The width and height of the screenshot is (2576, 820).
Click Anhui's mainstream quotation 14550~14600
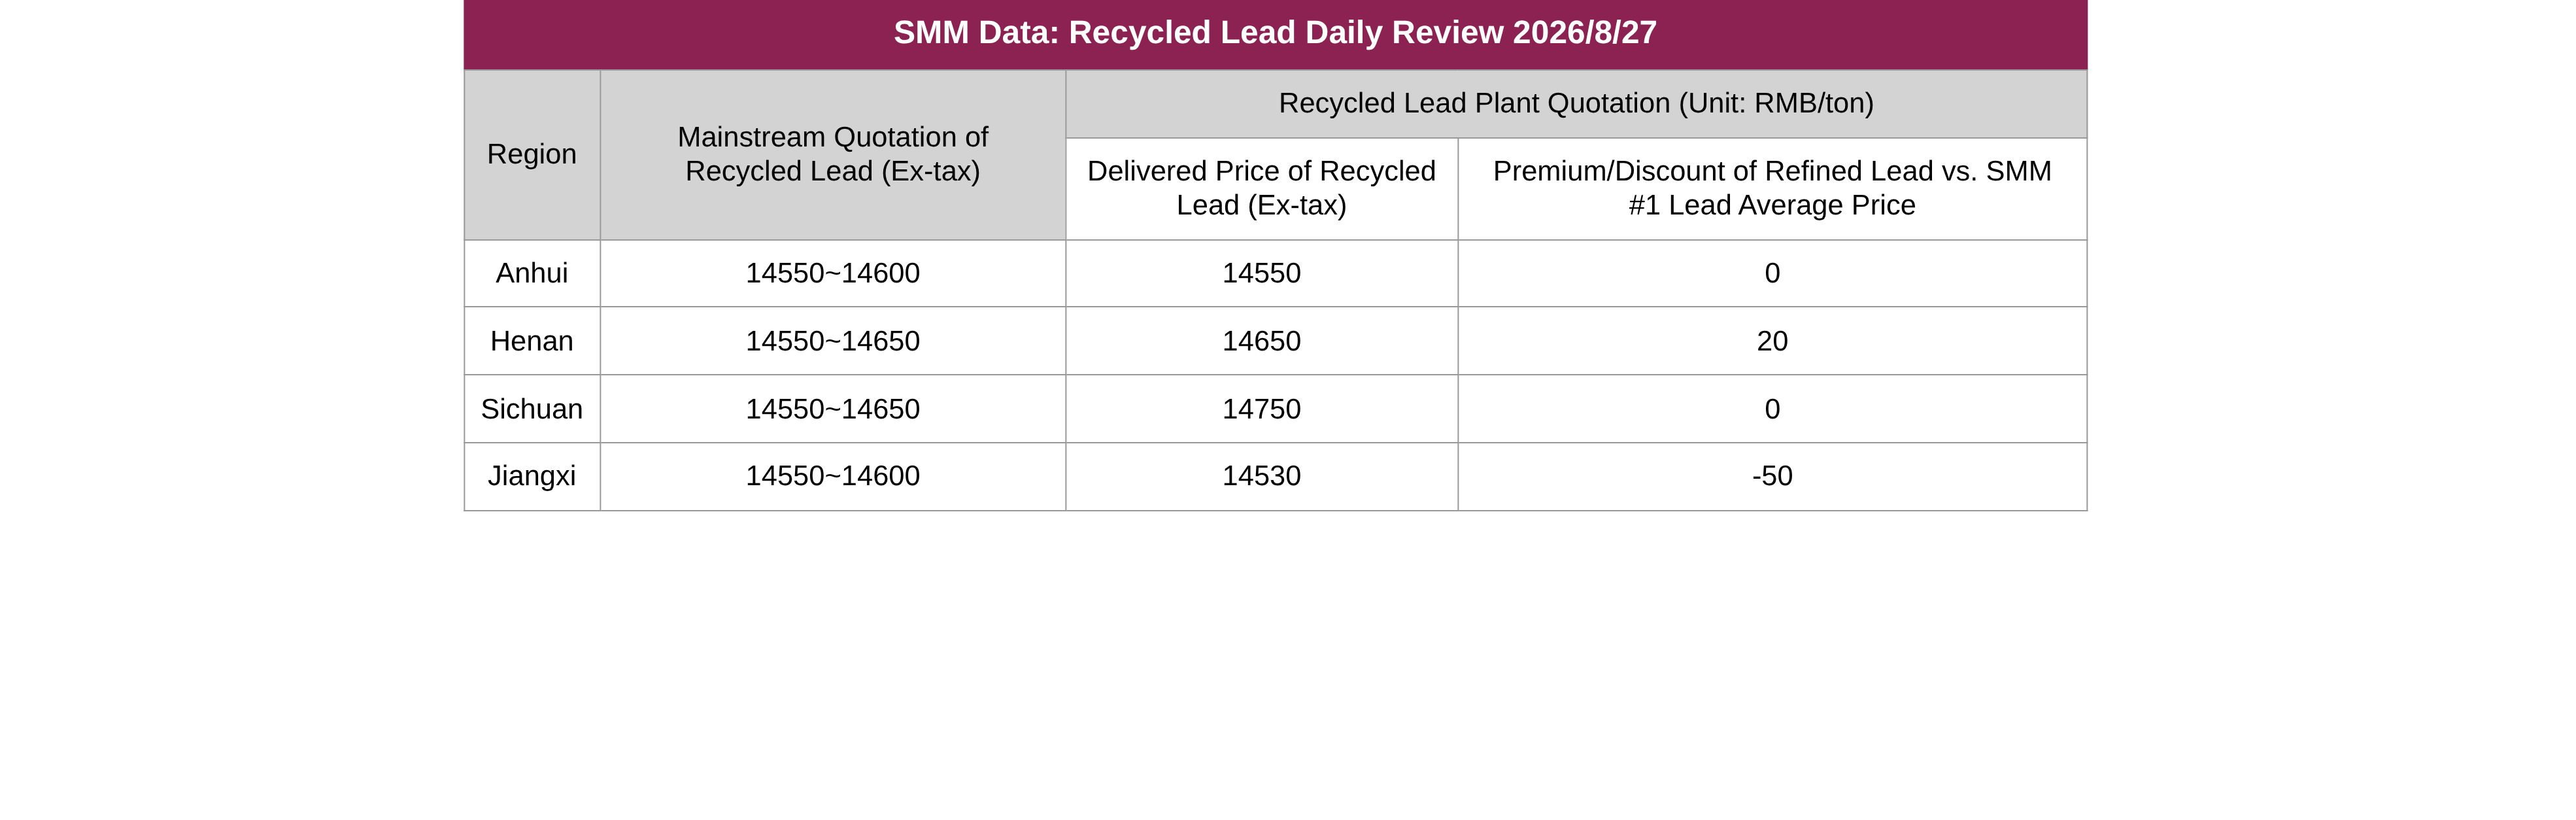[x=833, y=273]
